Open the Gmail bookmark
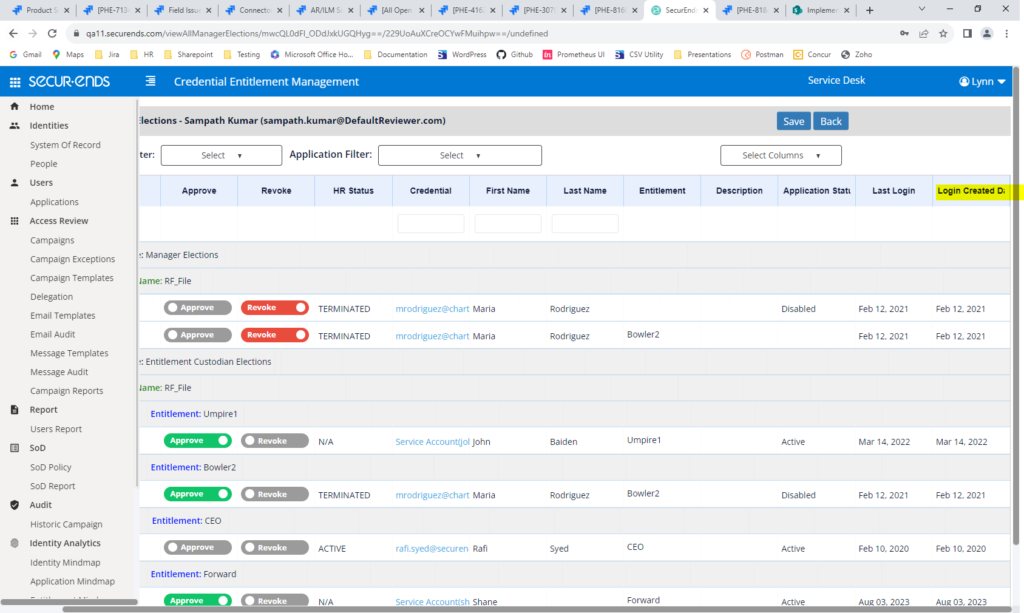Screen dimensions: 1024x613 point(25,55)
